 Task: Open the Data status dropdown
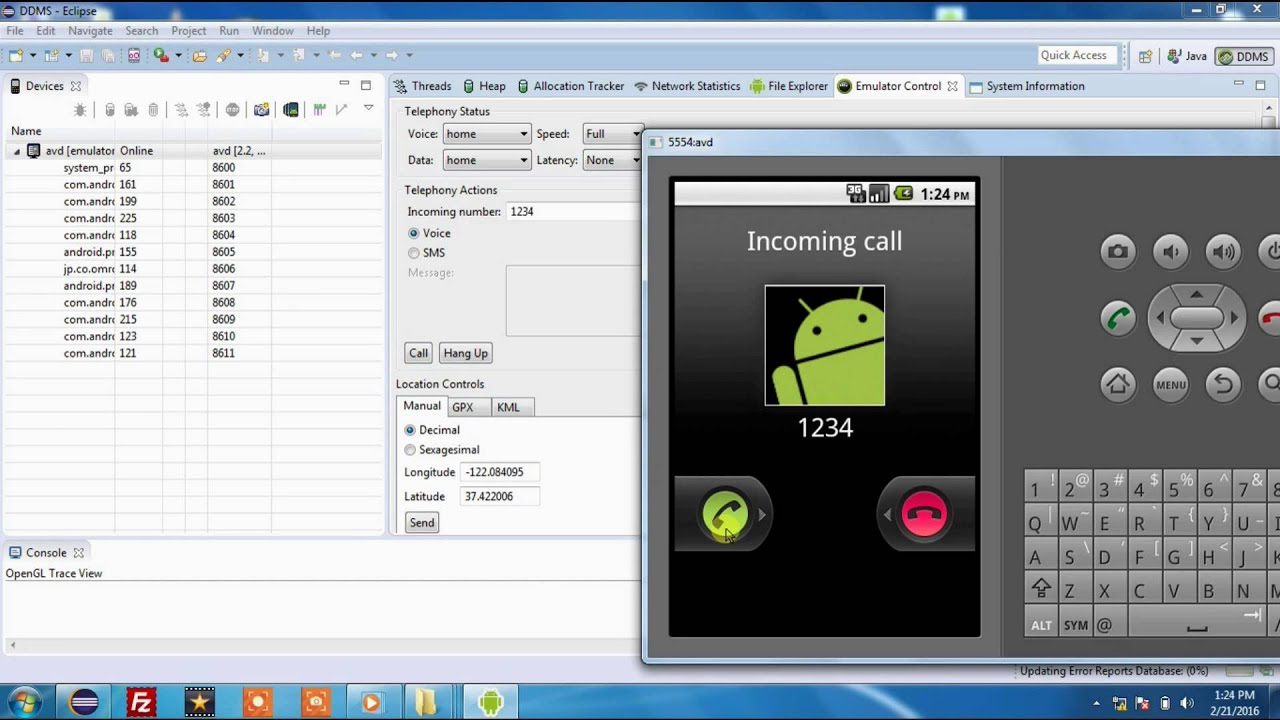point(486,160)
